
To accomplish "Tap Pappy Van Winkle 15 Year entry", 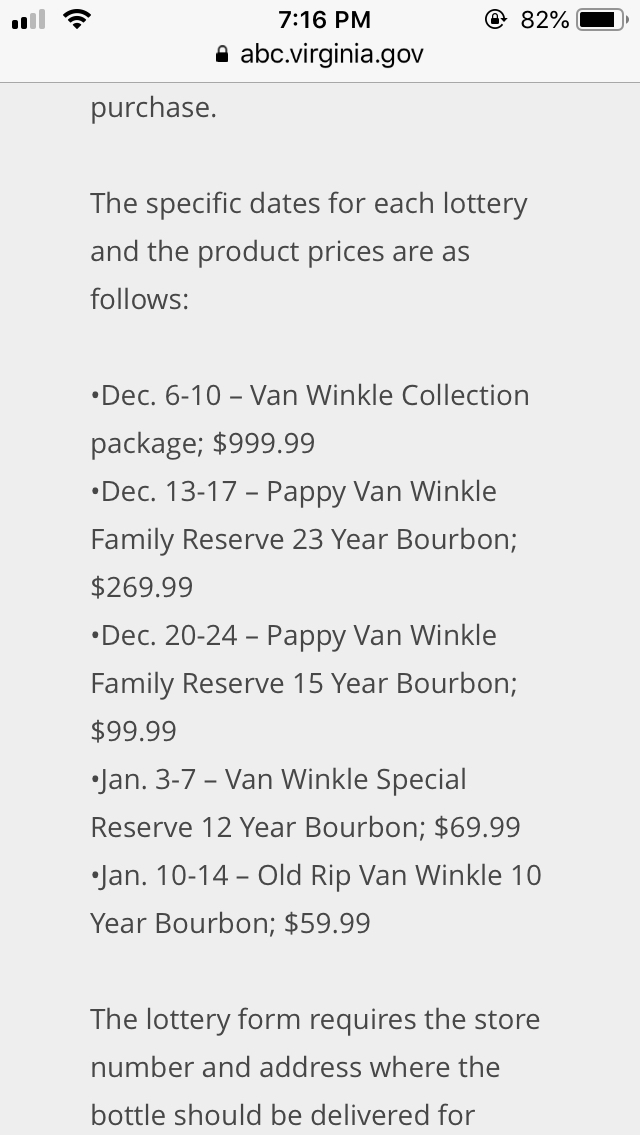I will click(304, 683).
